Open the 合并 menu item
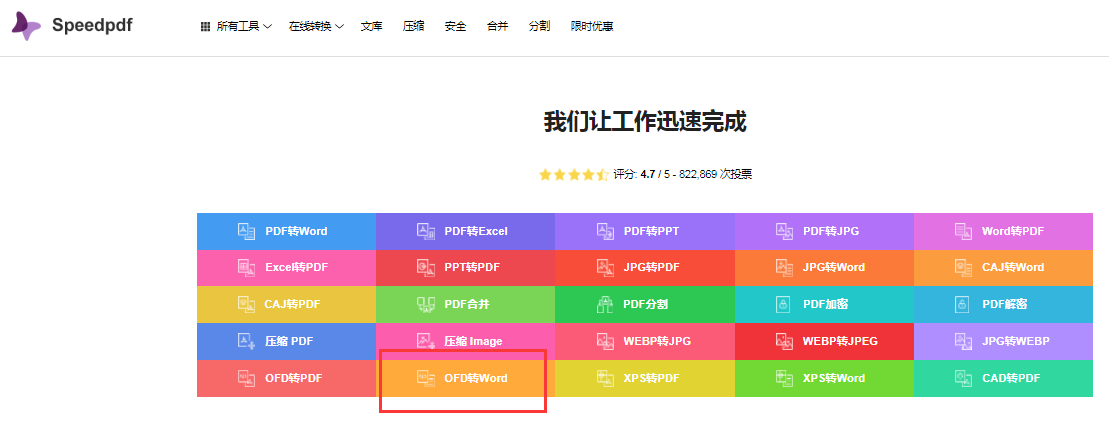Image resolution: width=1109 pixels, height=439 pixels. (497, 27)
